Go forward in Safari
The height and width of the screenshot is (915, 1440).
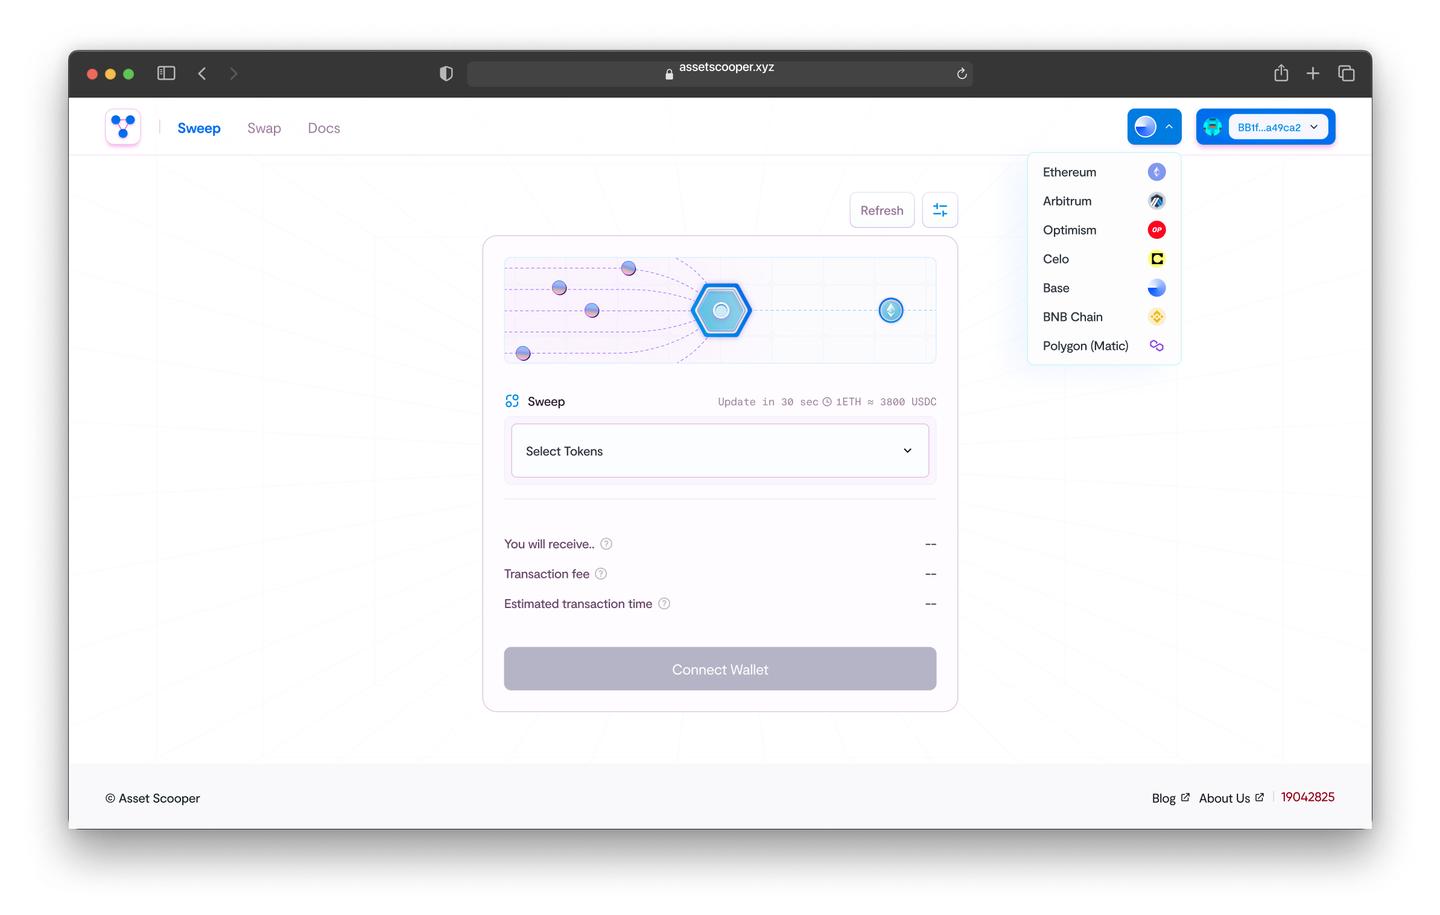pyautogui.click(x=234, y=73)
